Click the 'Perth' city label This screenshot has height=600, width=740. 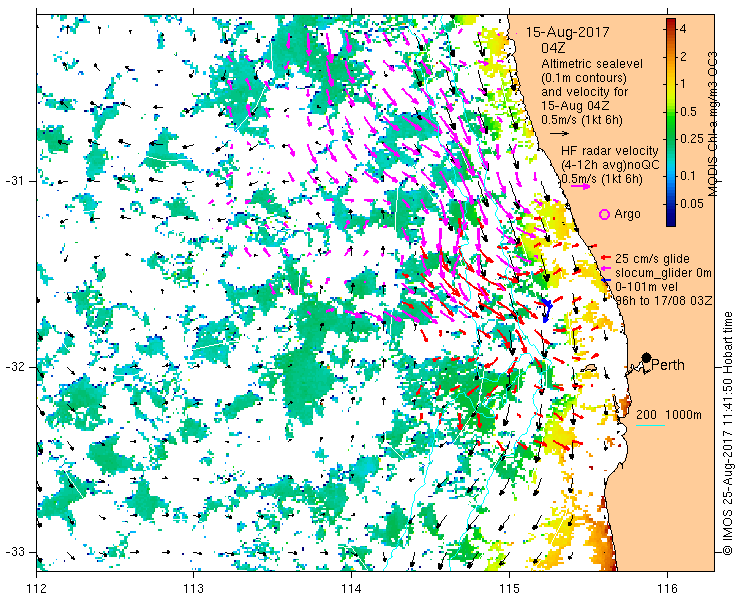coord(668,365)
